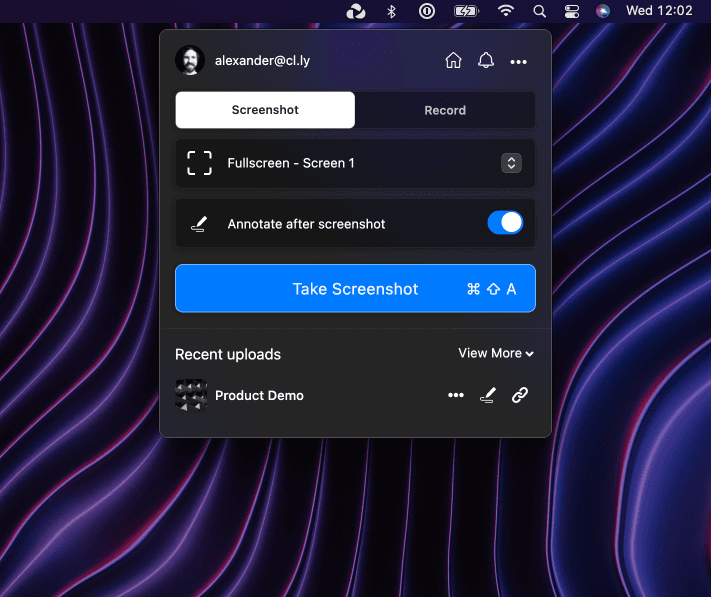
Task: Launch Siri from the menu bar
Action: (x=603, y=11)
